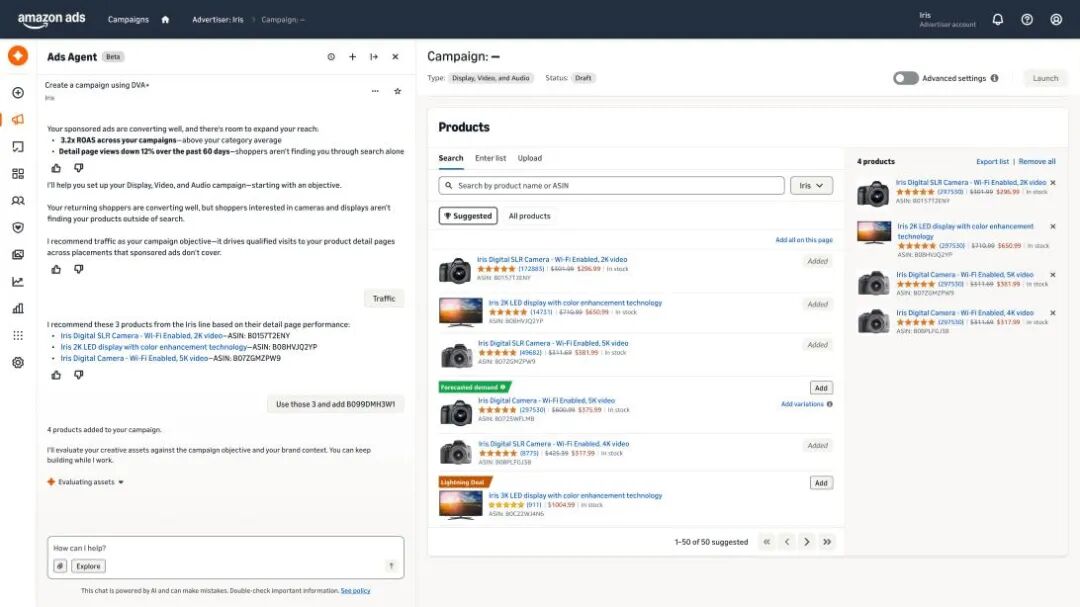This screenshot has width=1080, height=607.
Task: Open the Iris brand dropdown
Action: pyautogui.click(x=811, y=185)
